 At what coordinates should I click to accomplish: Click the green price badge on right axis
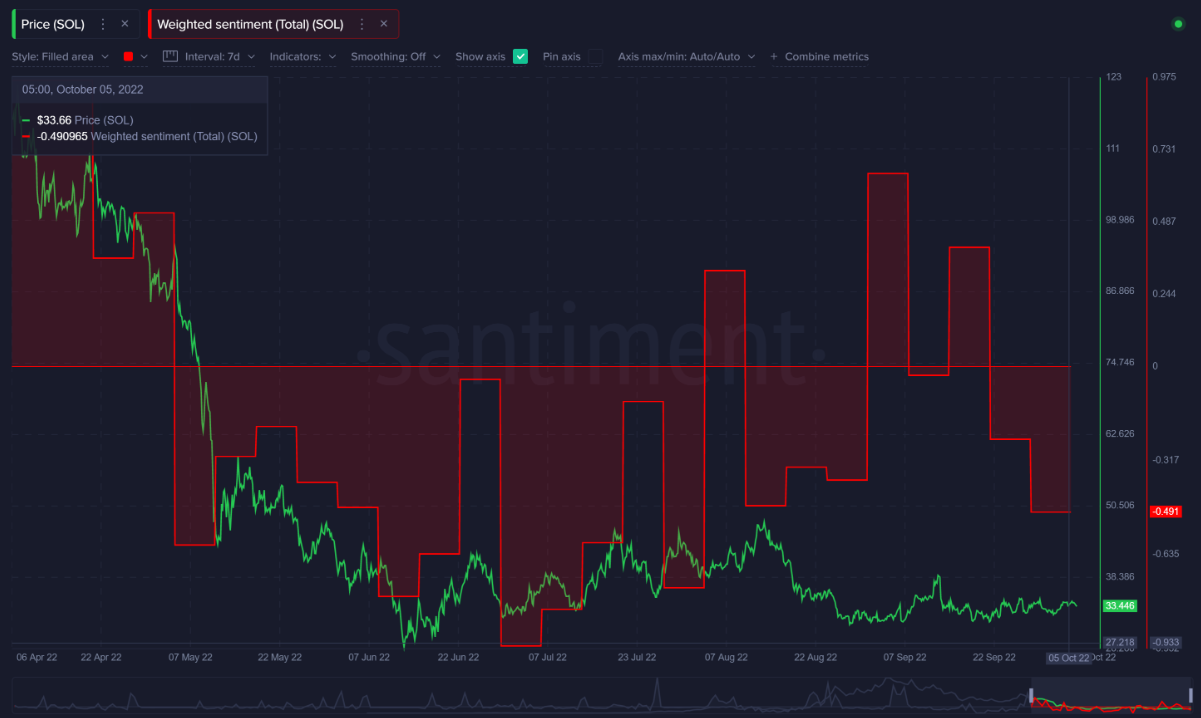tap(1119, 605)
